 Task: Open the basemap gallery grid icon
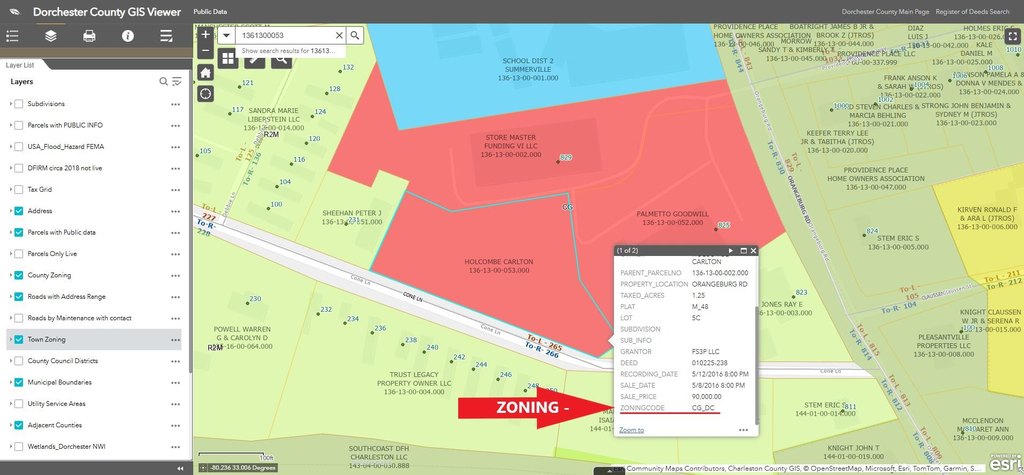coord(228,59)
